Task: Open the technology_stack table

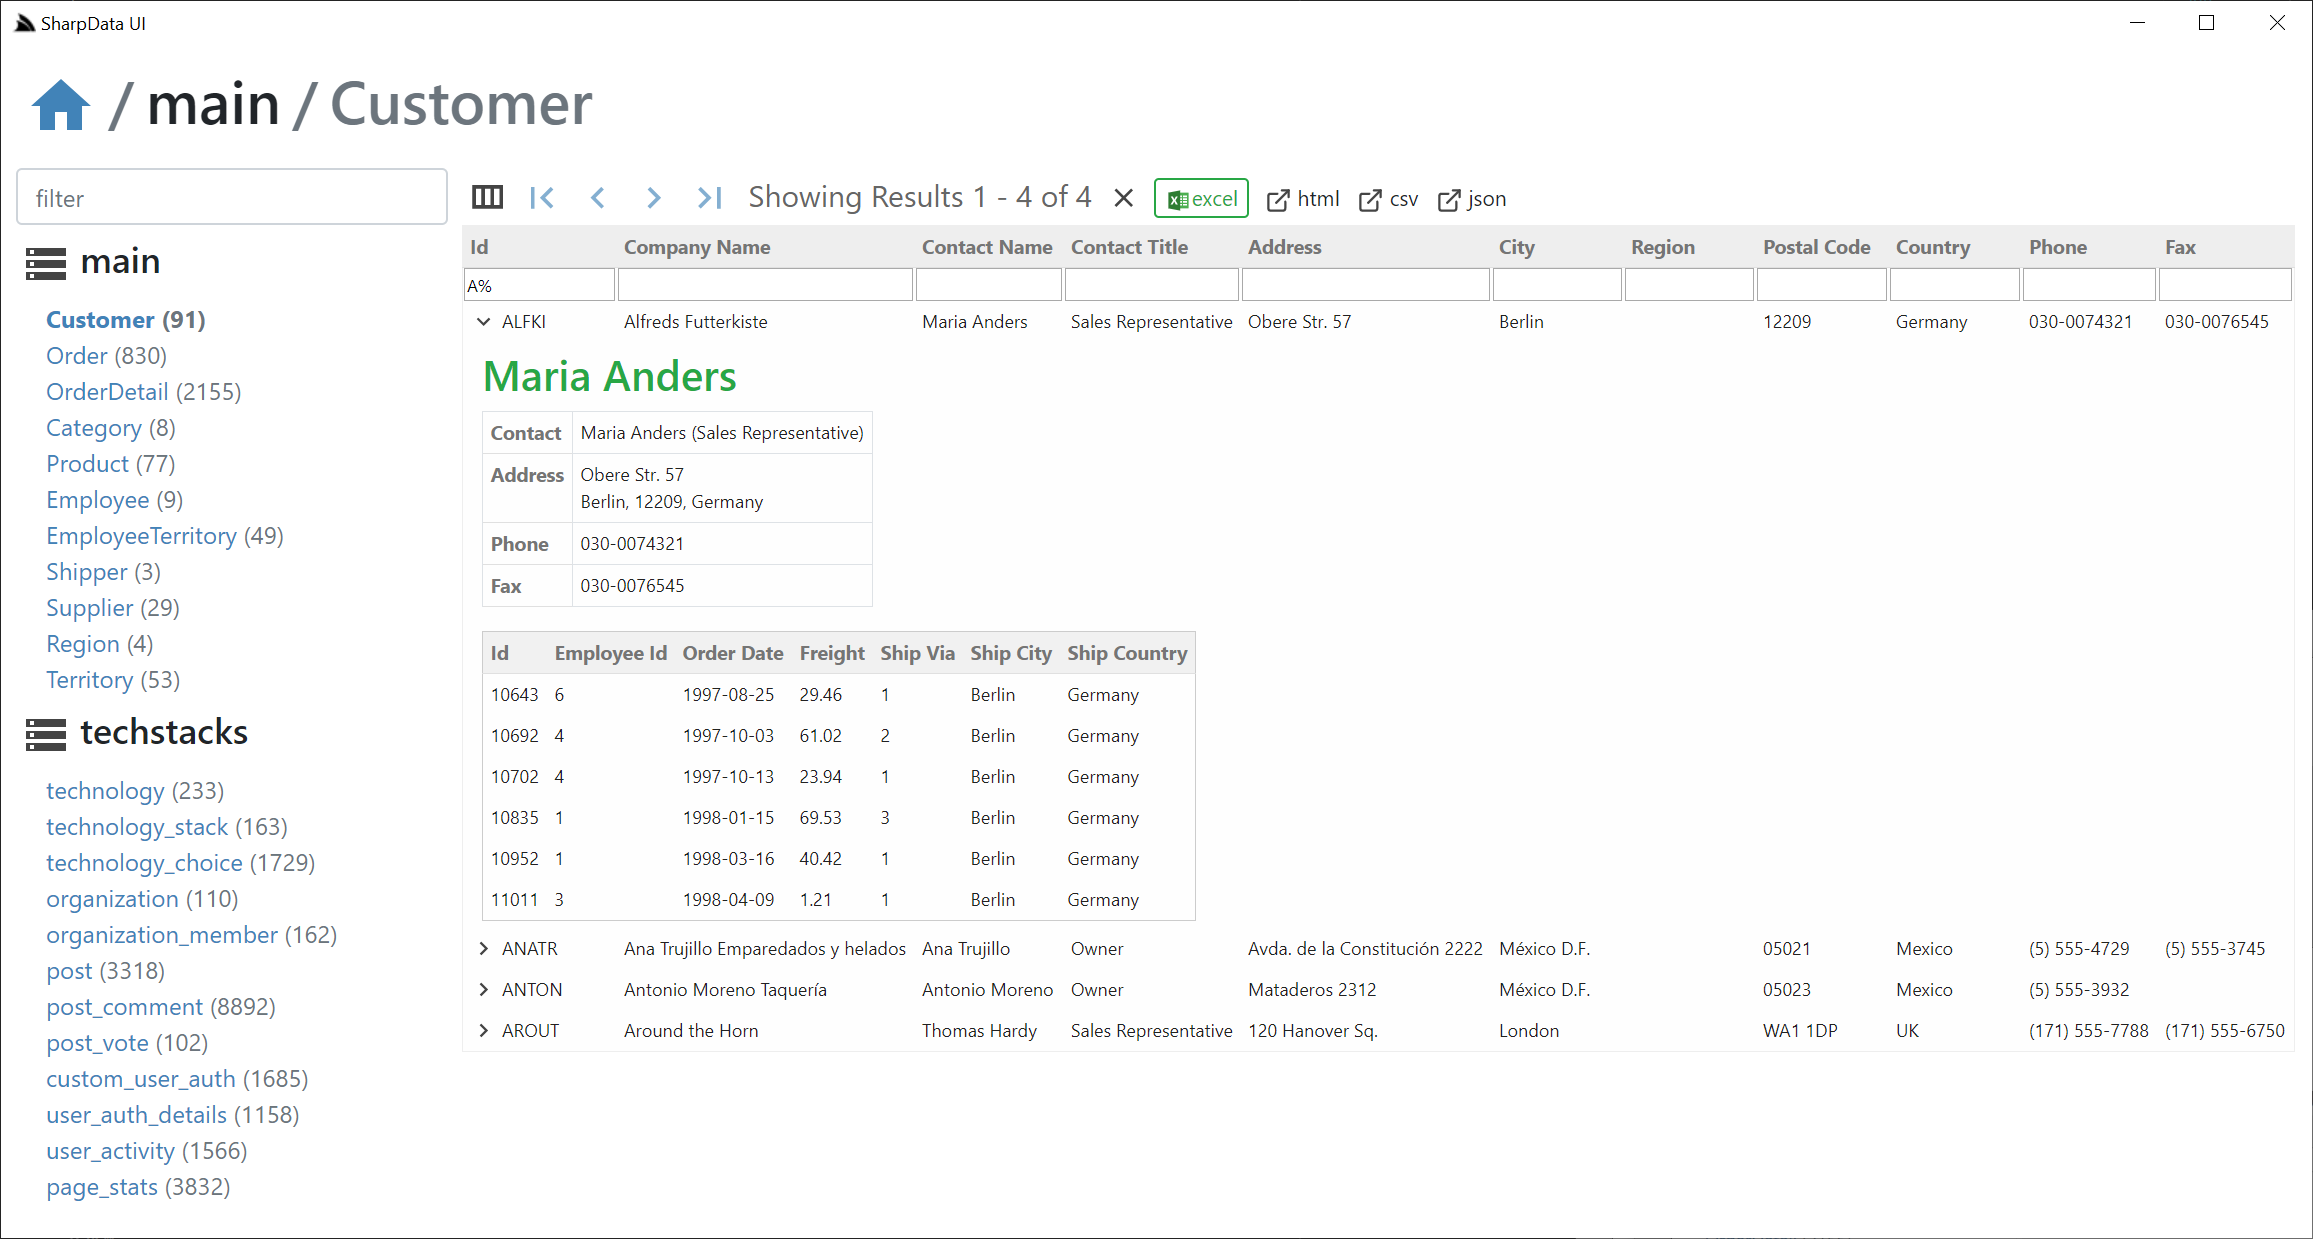Action: click(137, 827)
